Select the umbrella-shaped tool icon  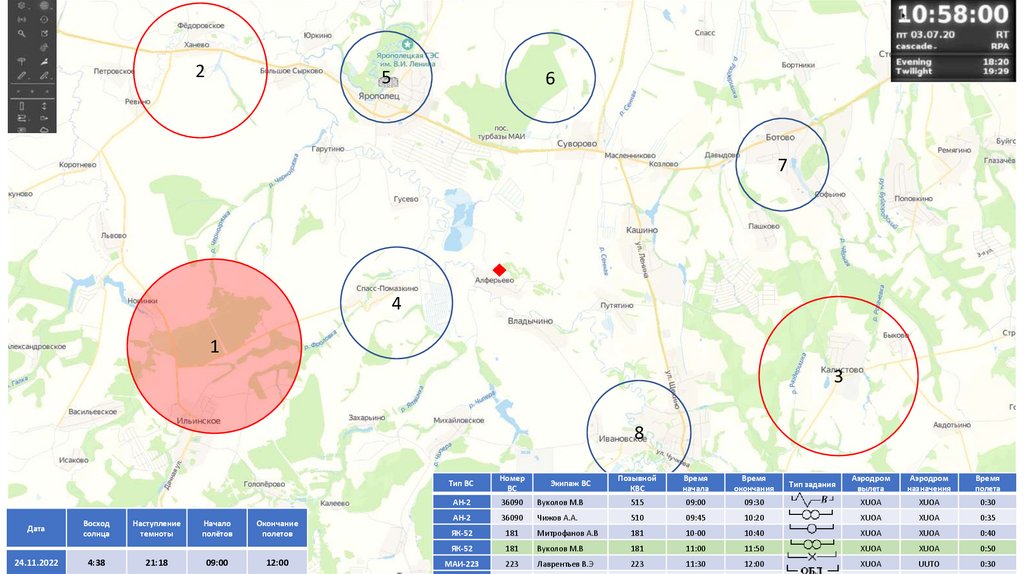22,61
